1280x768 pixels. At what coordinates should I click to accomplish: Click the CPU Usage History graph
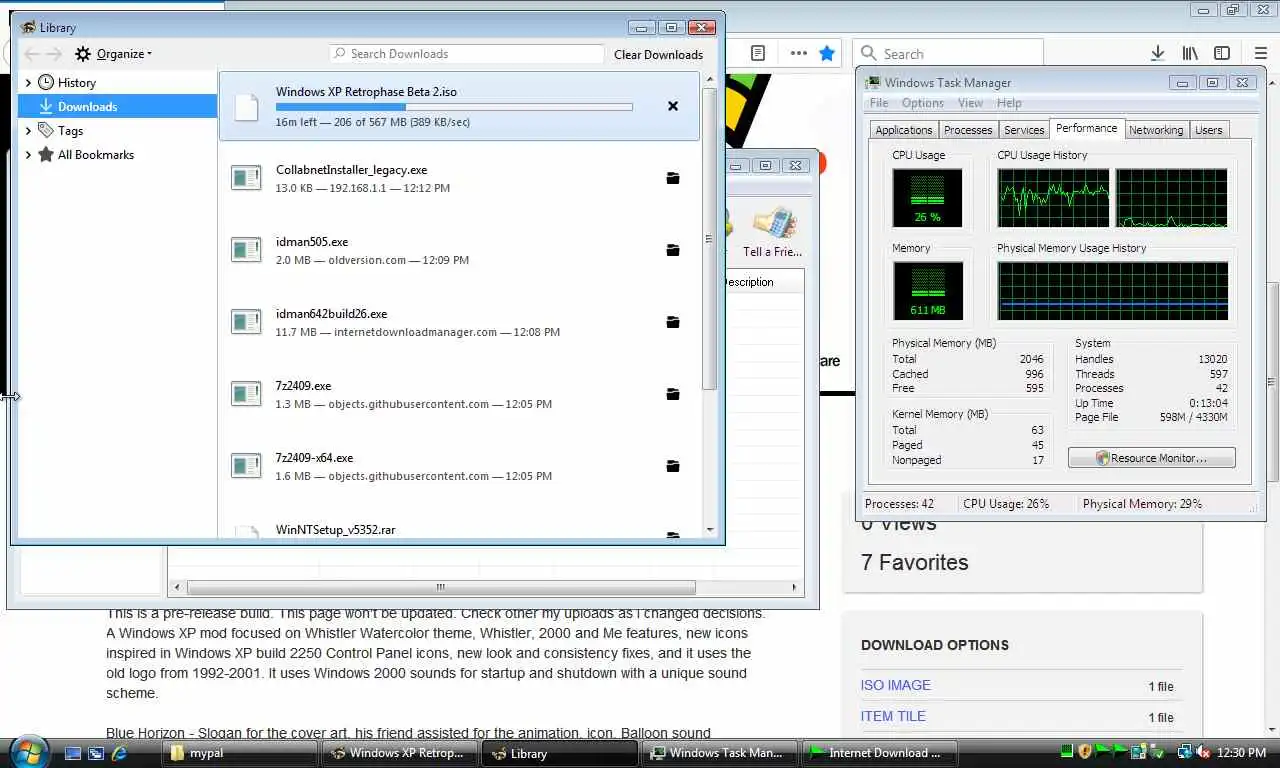1112,198
